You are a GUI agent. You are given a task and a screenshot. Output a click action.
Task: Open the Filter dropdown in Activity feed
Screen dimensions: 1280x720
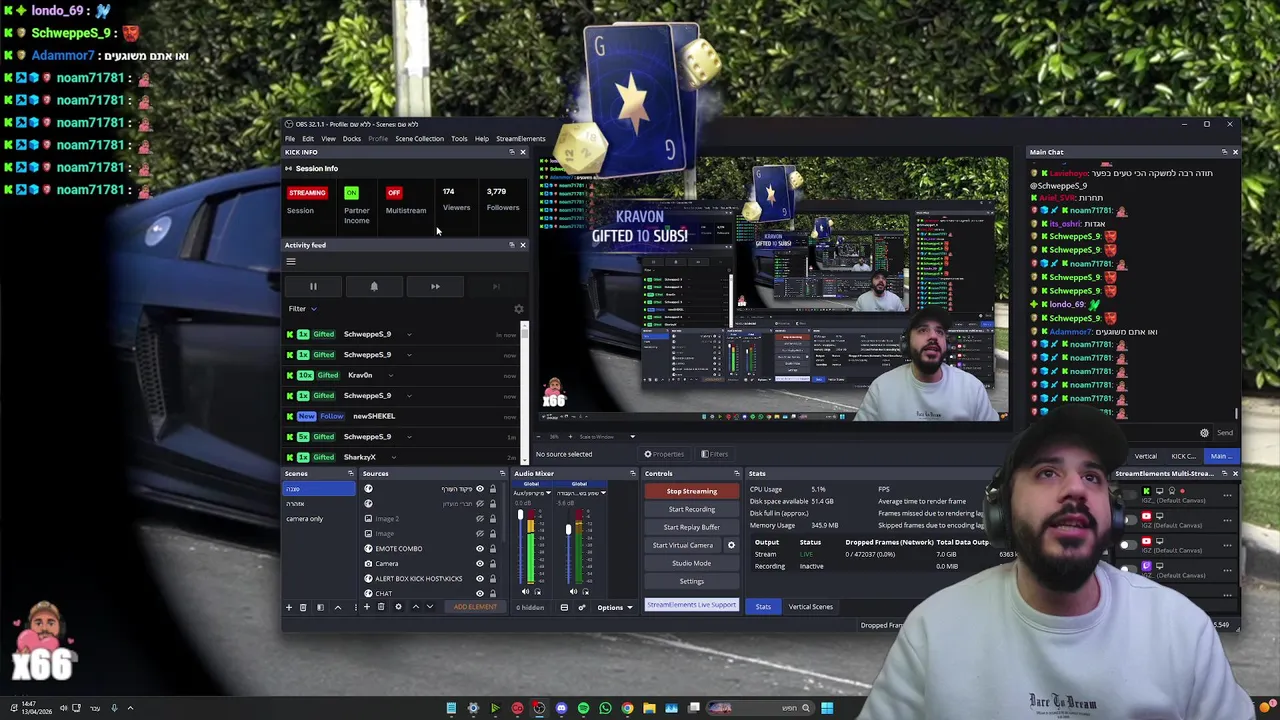pyautogui.click(x=303, y=309)
